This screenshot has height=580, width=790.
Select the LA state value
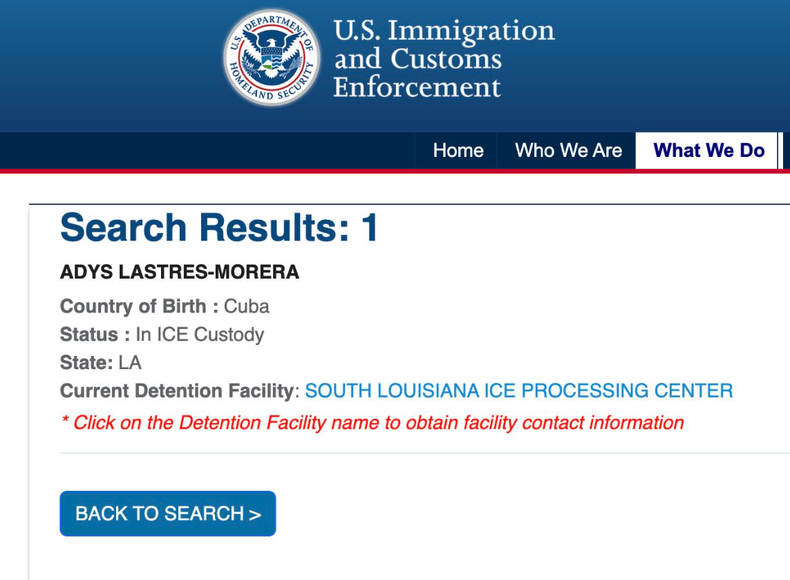pos(130,363)
